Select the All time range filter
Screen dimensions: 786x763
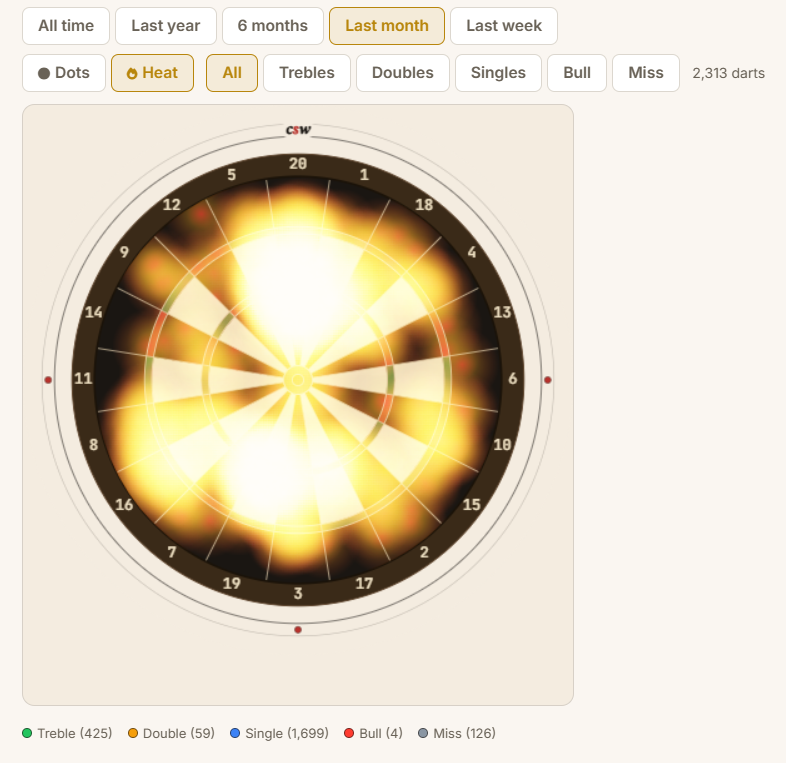[x=66, y=26]
